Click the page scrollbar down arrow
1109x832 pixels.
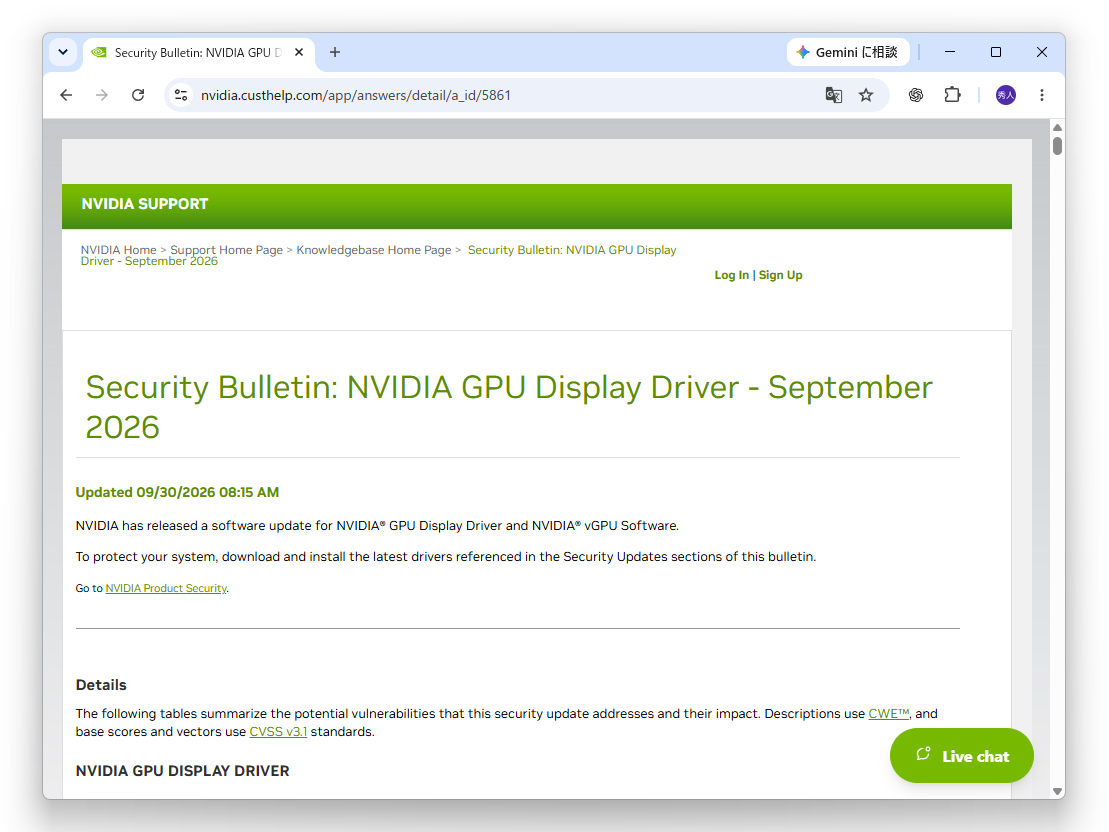1057,792
